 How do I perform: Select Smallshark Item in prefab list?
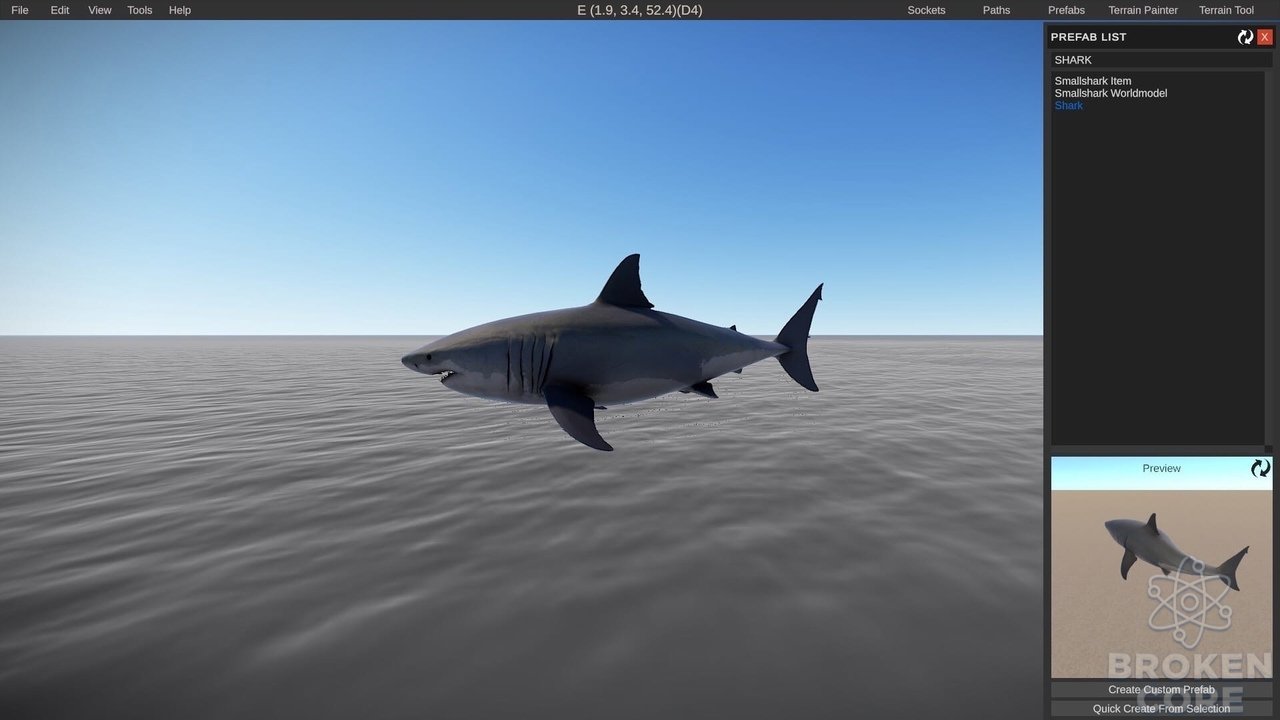point(1093,81)
